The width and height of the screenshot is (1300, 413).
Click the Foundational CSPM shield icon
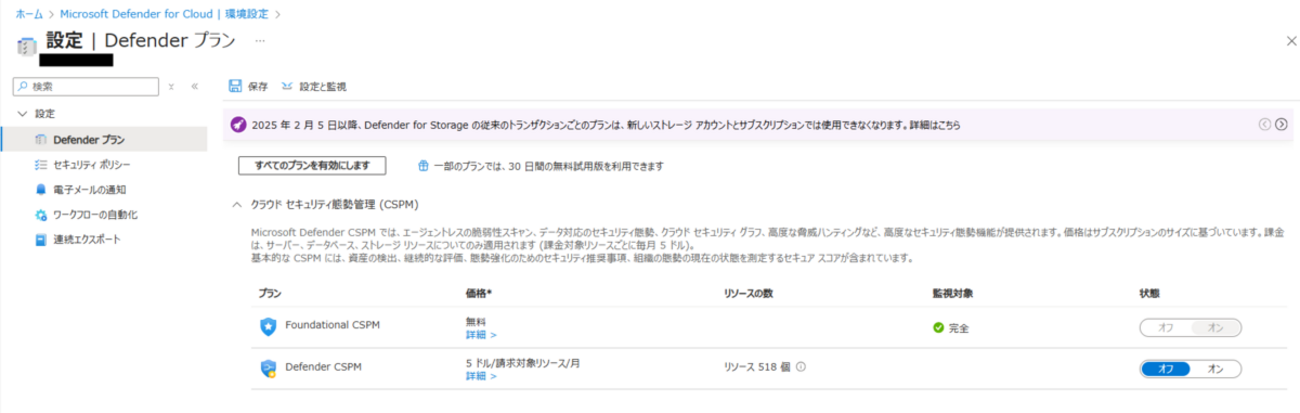point(267,326)
